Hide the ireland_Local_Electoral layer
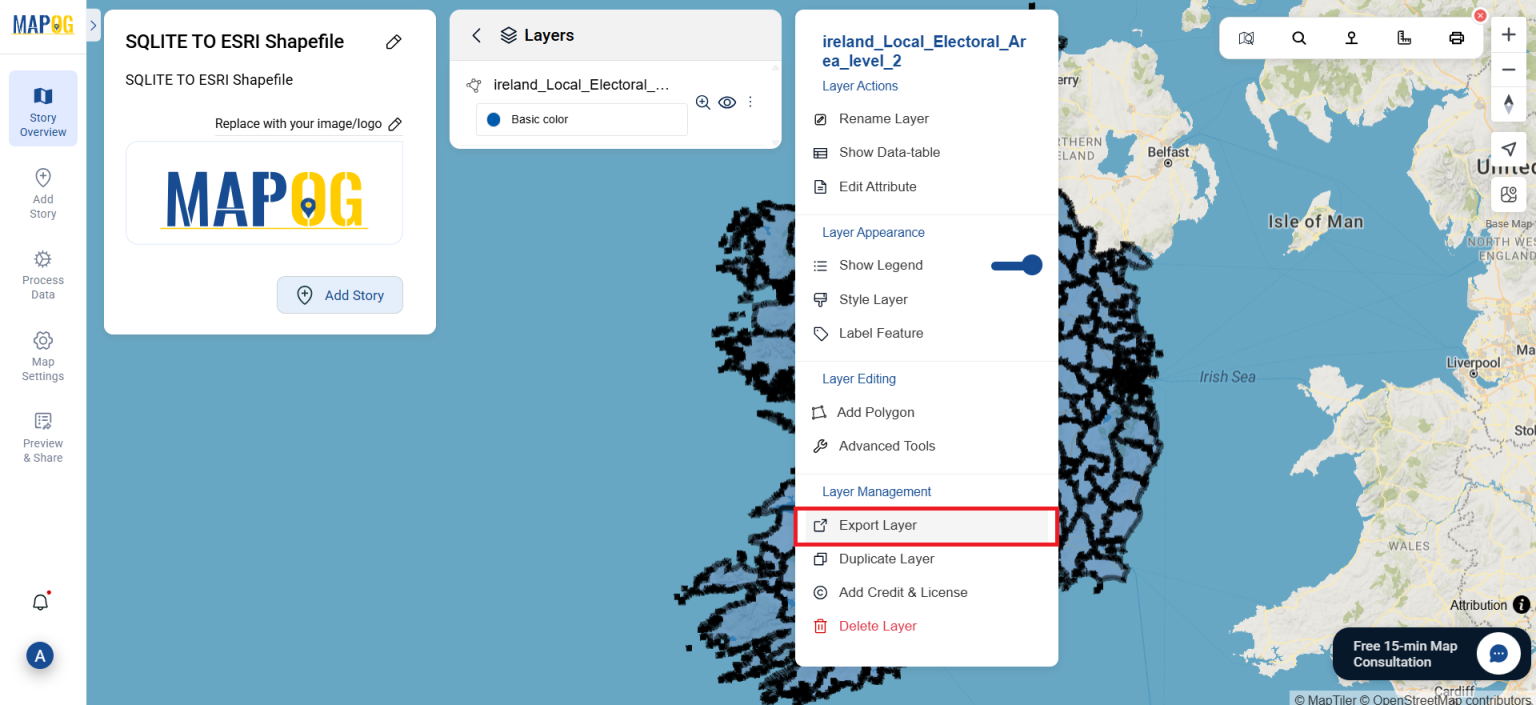 [x=727, y=102]
